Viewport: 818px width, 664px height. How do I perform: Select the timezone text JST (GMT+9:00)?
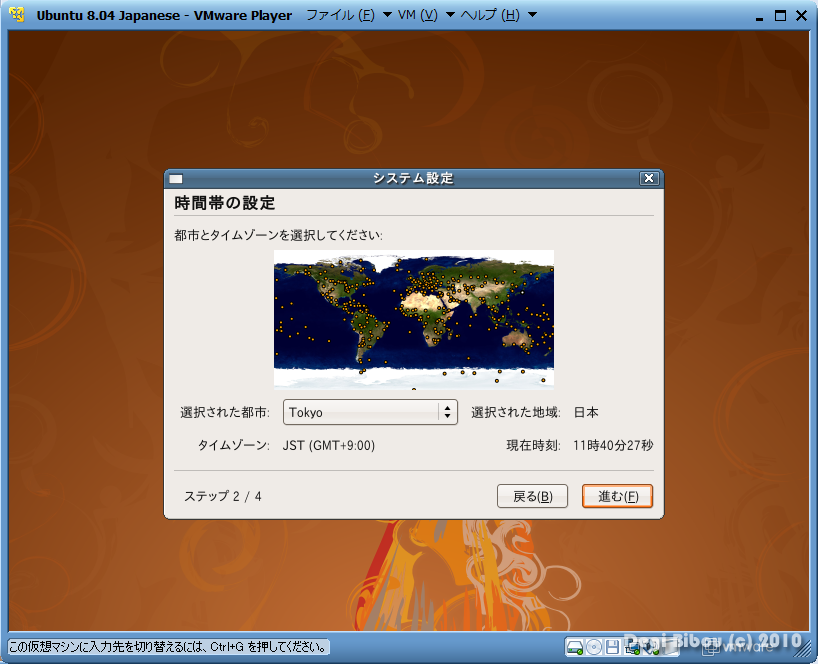pyautogui.click(x=329, y=445)
